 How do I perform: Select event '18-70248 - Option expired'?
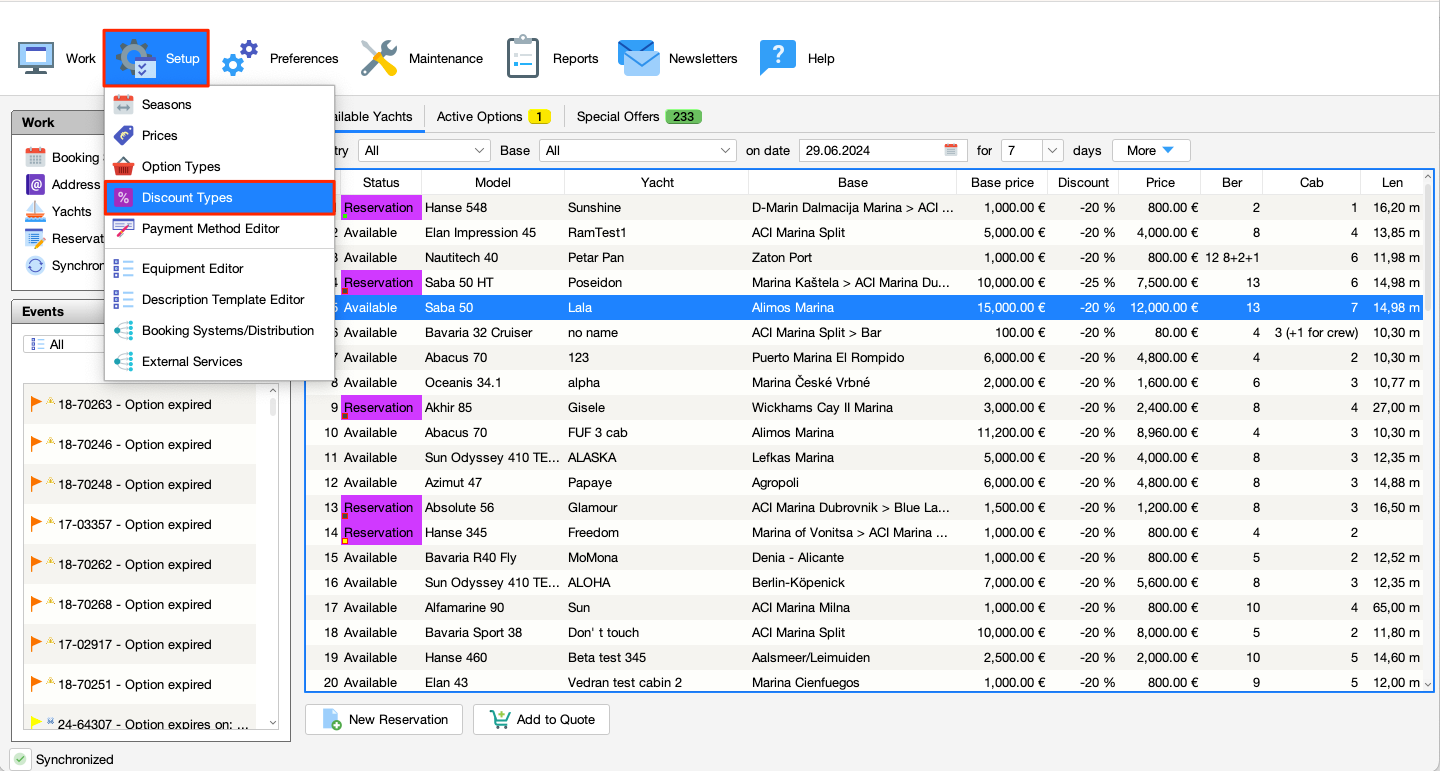(140, 484)
